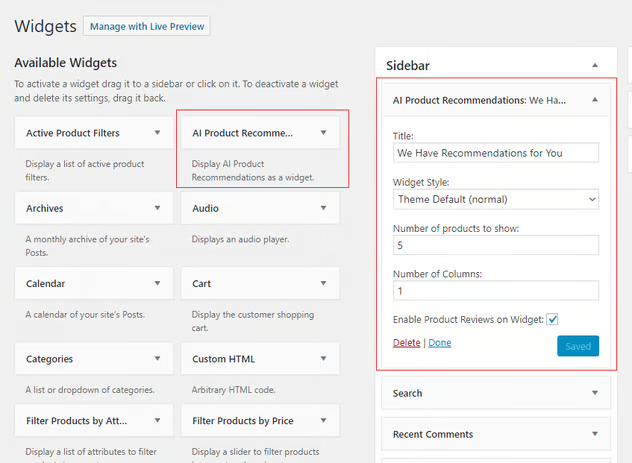
Task: Collapse the Sidebar panel
Action: (595, 65)
